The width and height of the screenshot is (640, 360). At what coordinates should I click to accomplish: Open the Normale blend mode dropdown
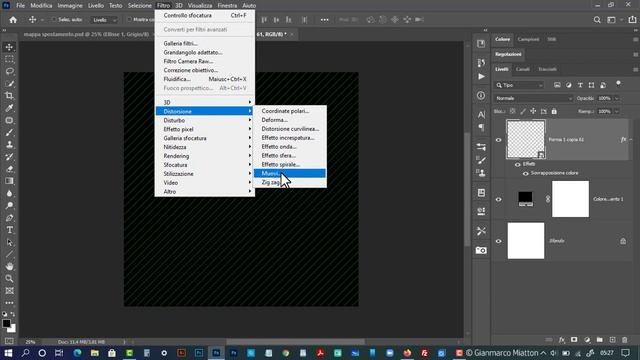[533, 98]
